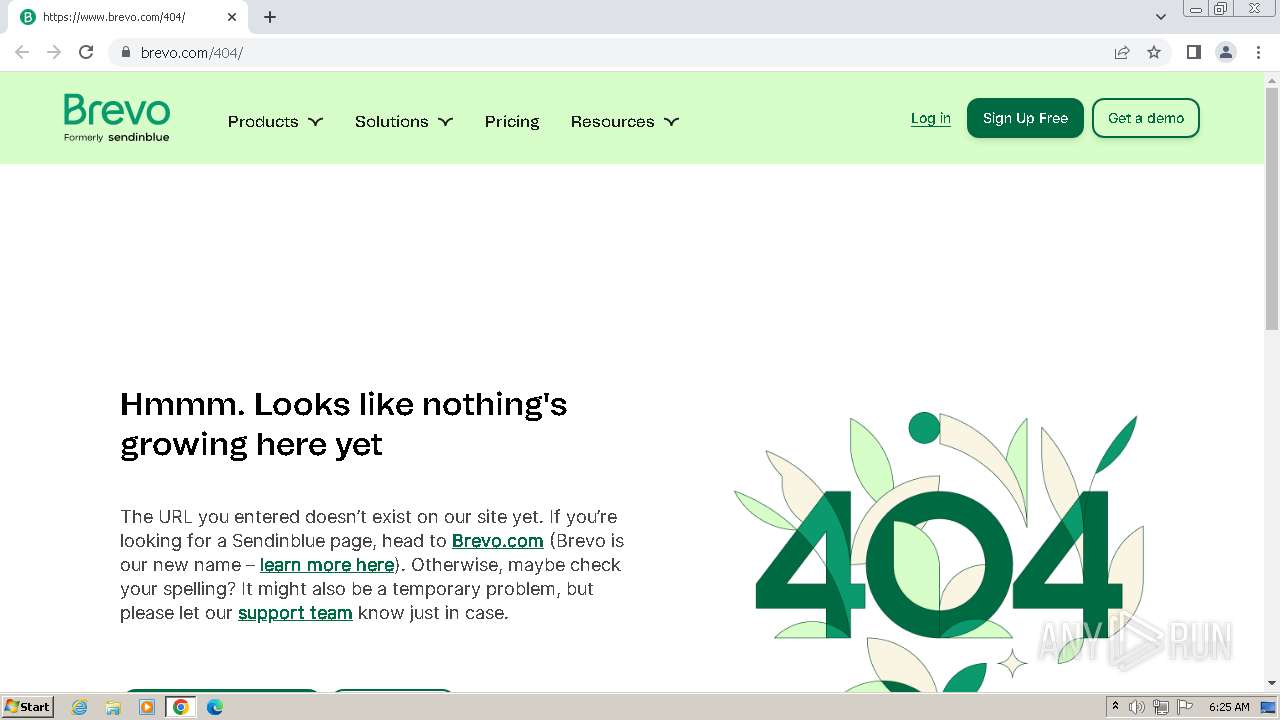1280x720 pixels.
Task: Click the network tray icon
Action: click(x=1161, y=707)
